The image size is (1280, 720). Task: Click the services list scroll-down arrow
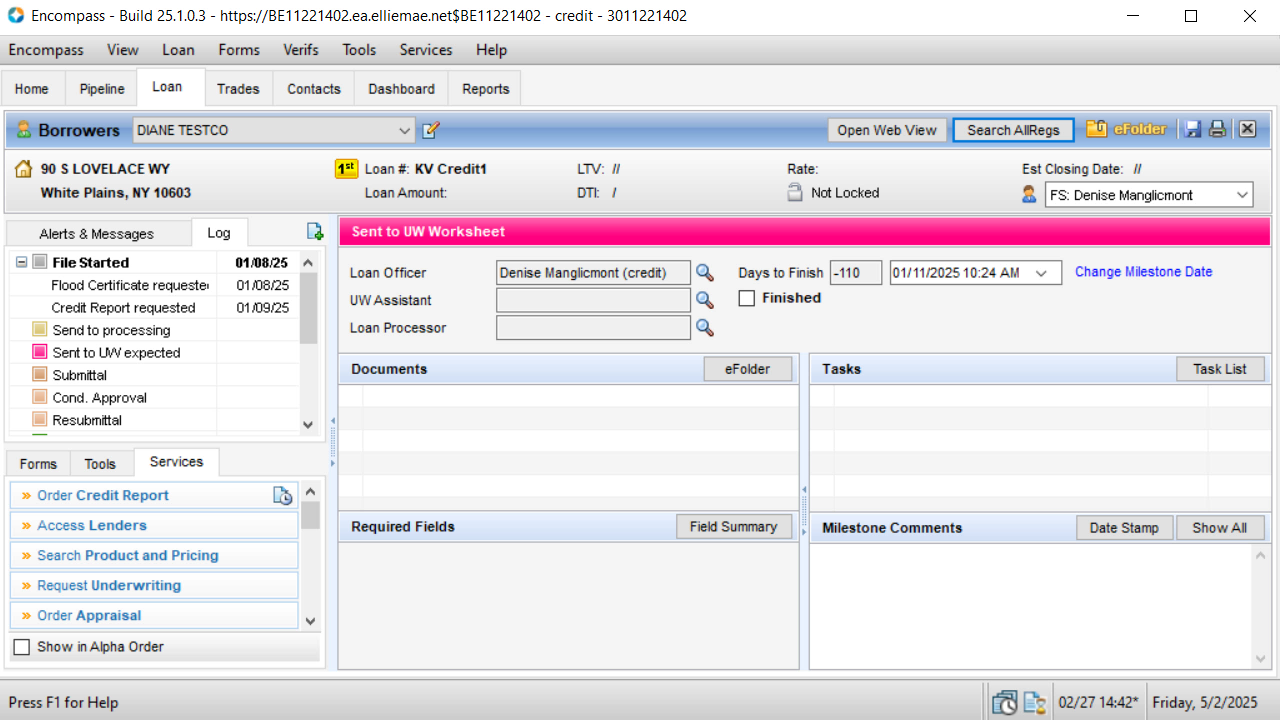[x=310, y=621]
